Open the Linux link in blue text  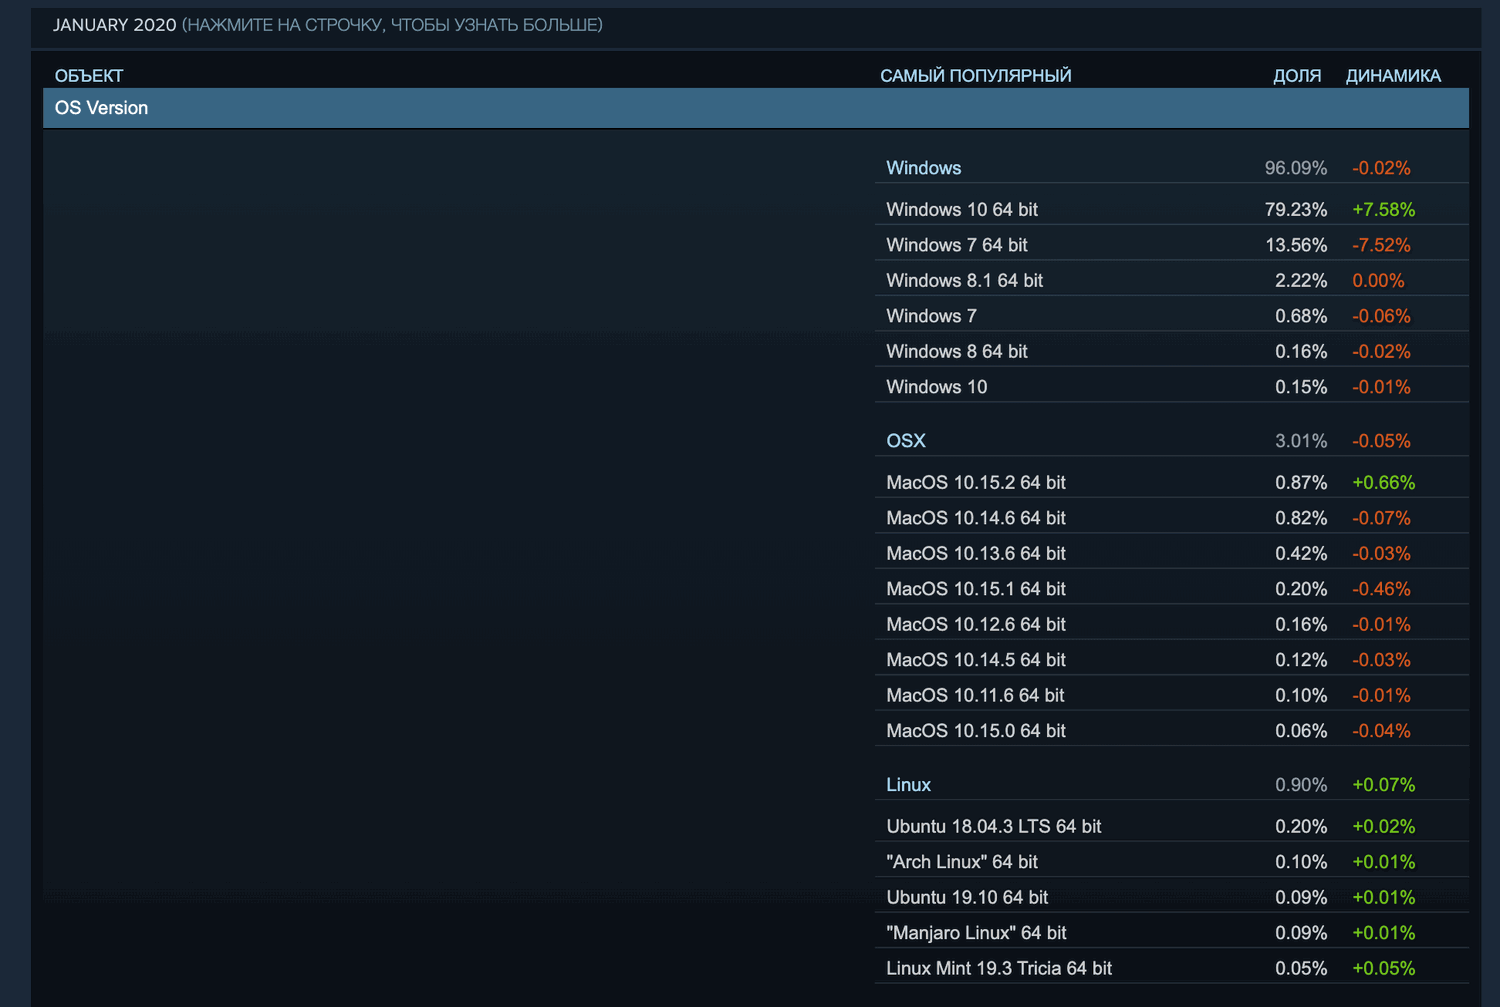pos(907,784)
